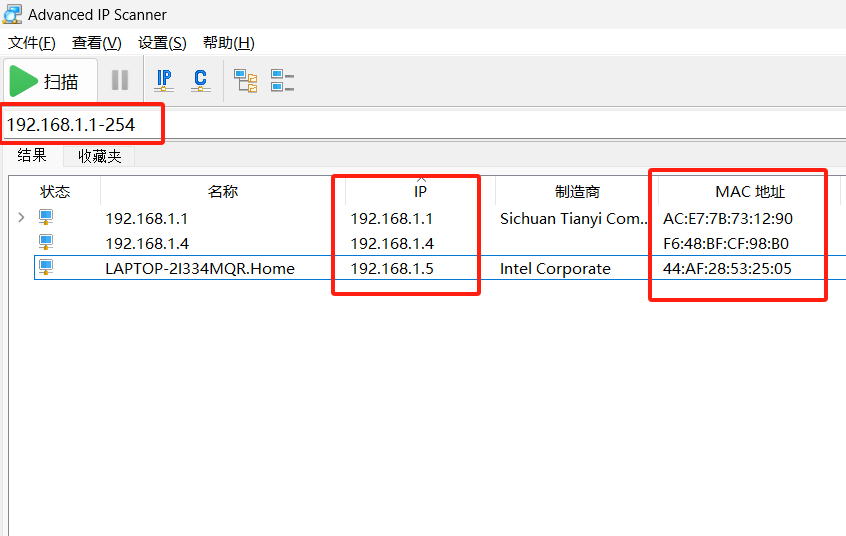Sort by the 制造商 column header
Screen dimensions: 846x536
click(x=577, y=192)
